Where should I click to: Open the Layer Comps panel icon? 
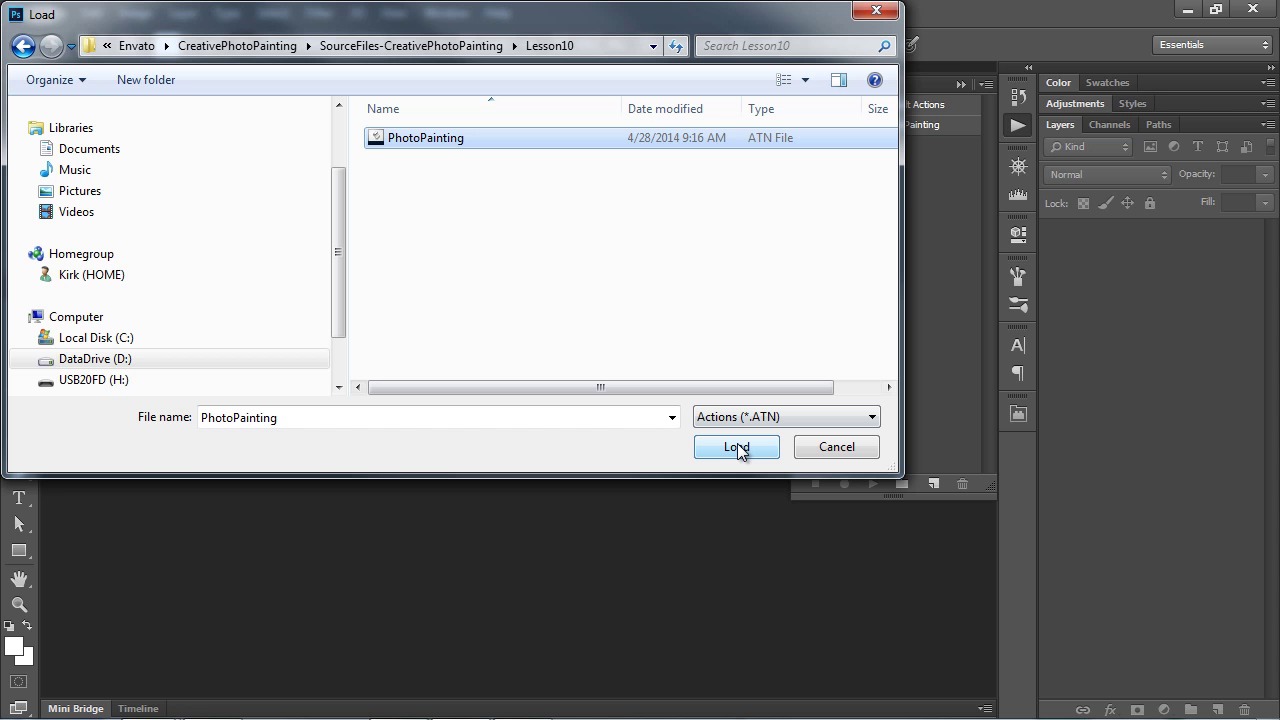point(1018,414)
